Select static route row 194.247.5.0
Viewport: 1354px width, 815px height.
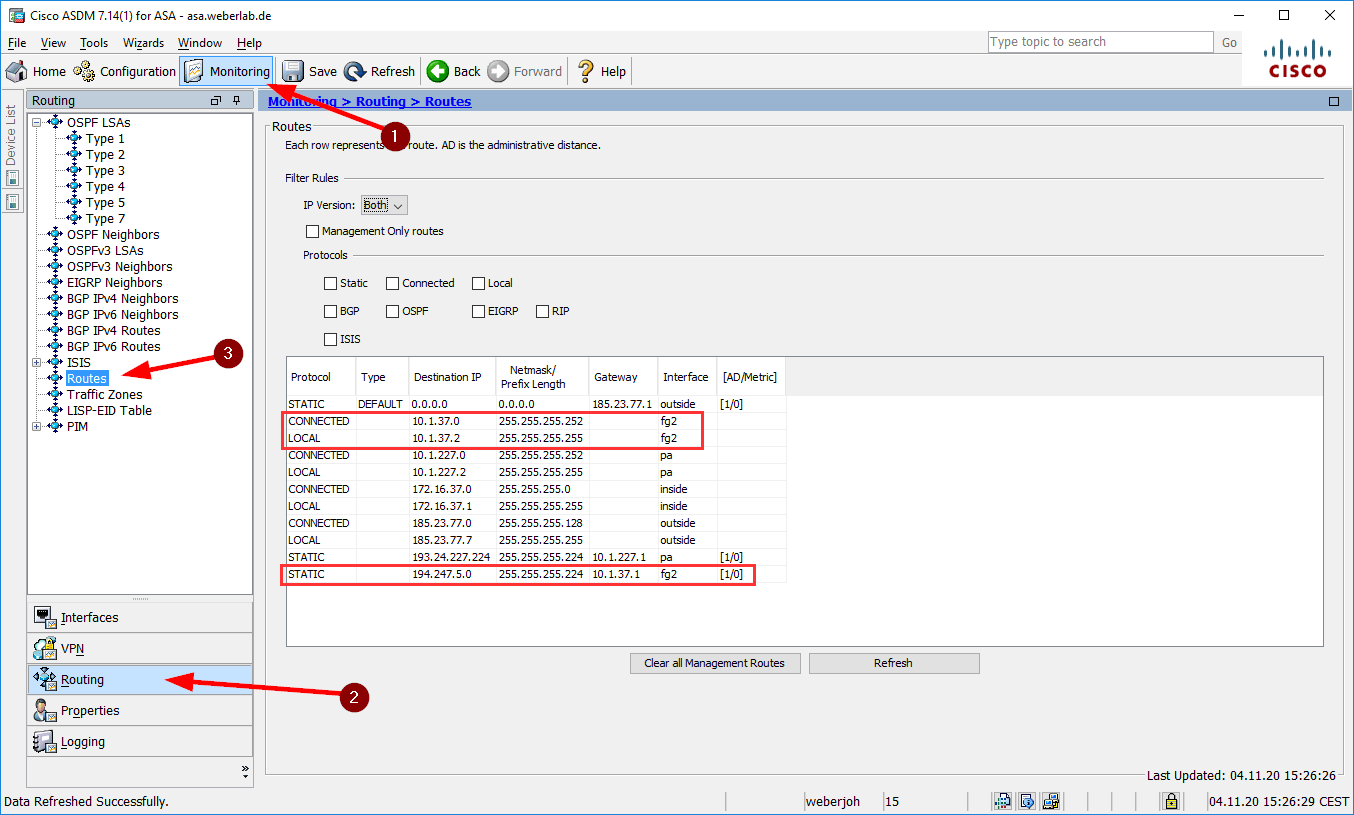pyautogui.click(x=536, y=574)
